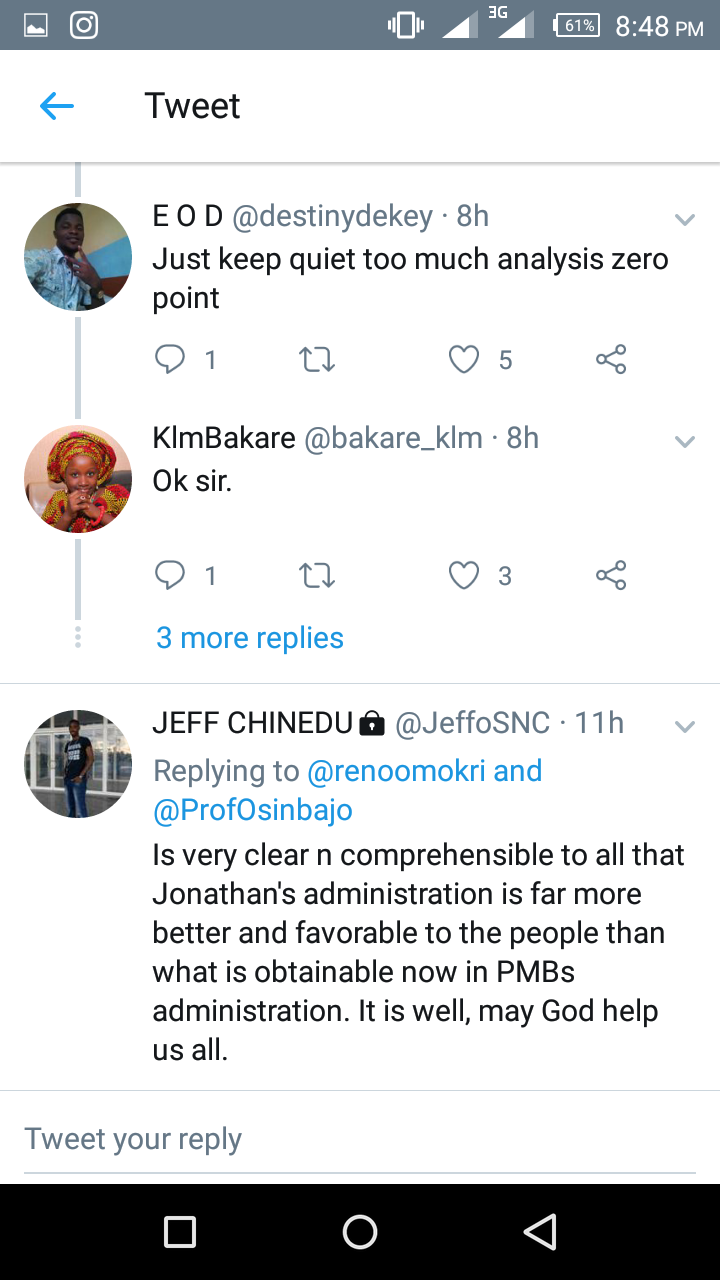Open options dropdown on E O D's tweet
The width and height of the screenshot is (720, 1280).
click(x=685, y=219)
